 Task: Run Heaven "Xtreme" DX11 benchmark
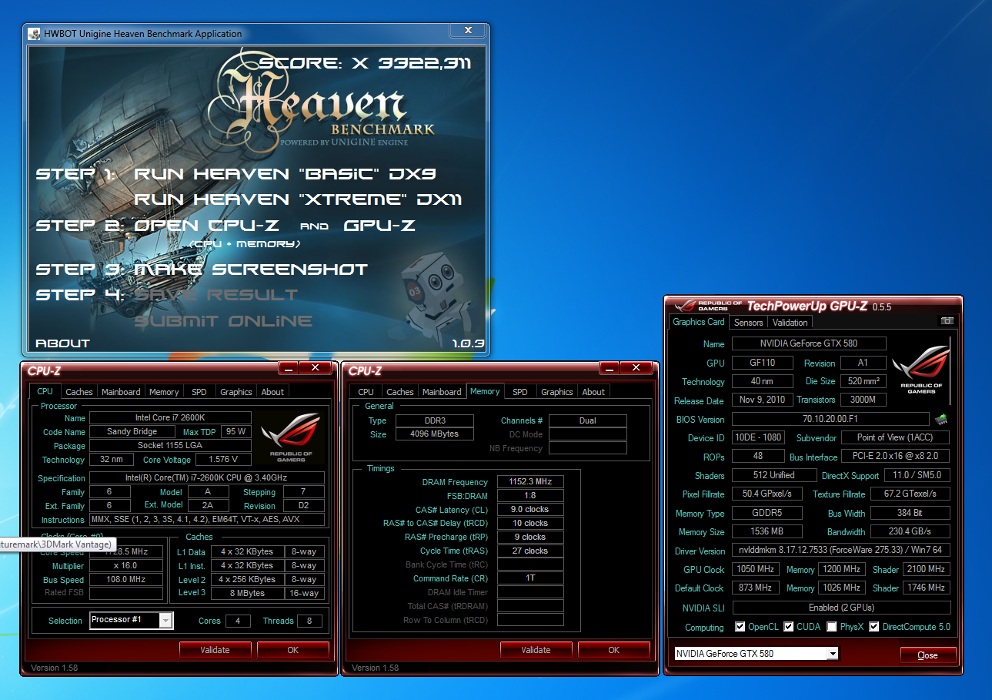pyautogui.click(x=297, y=199)
